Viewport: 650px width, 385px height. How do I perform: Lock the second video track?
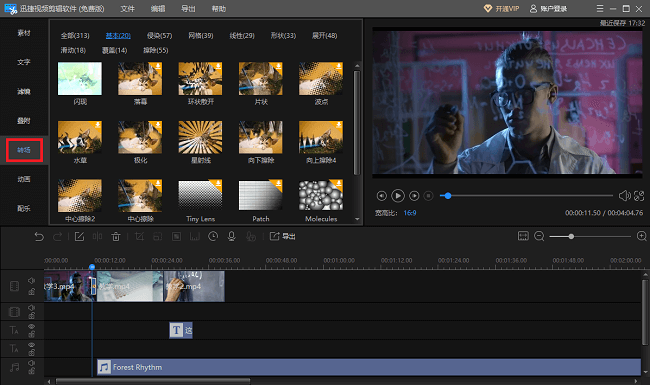(x=32, y=316)
